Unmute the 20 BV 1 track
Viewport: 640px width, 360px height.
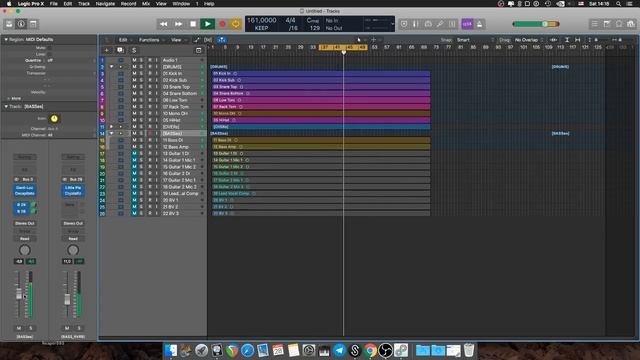click(x=134, y=200)
